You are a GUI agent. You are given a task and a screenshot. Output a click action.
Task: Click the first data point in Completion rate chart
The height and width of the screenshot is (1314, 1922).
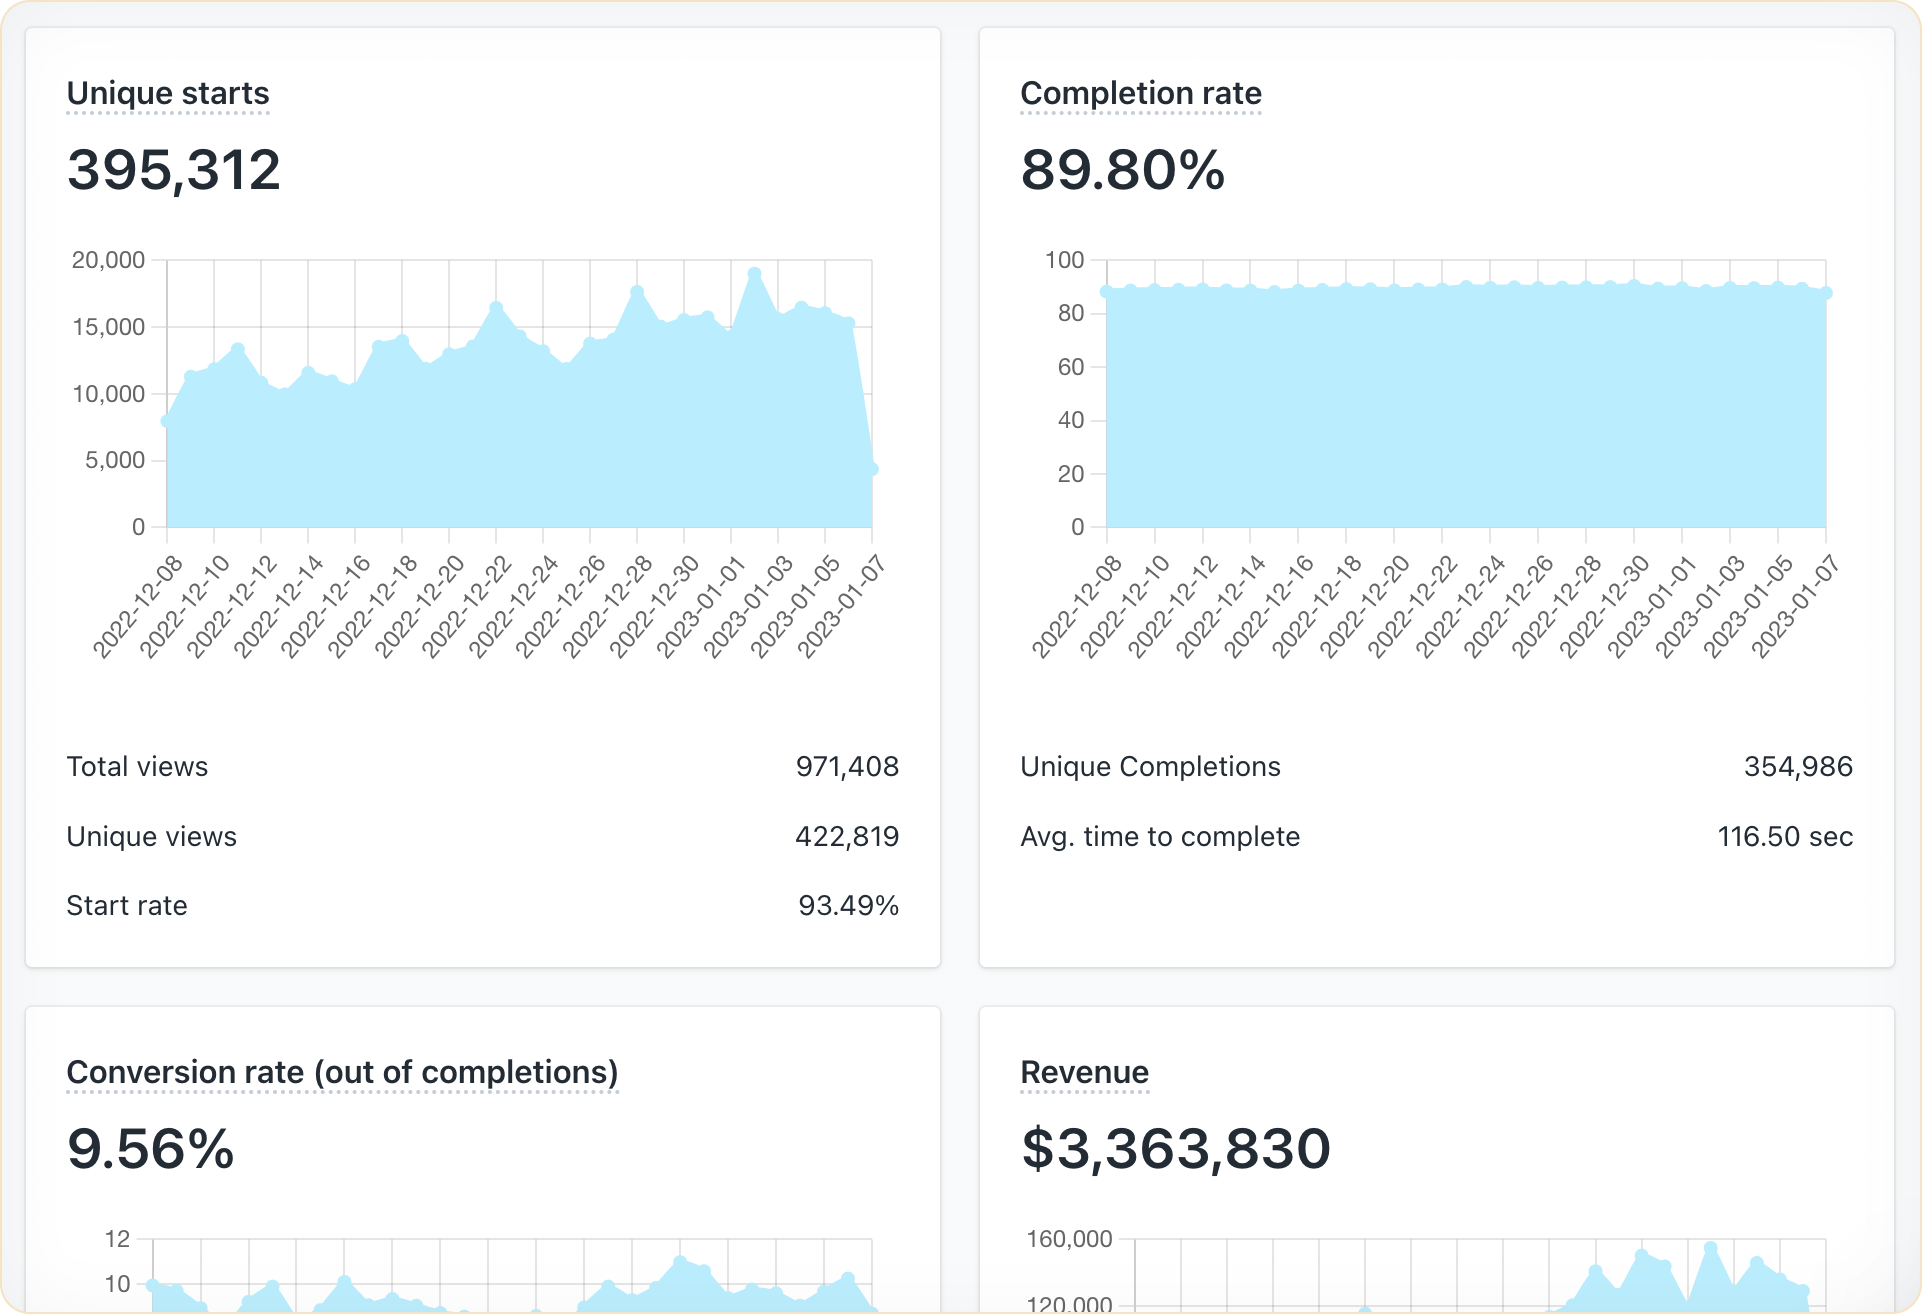(1106, 292)
